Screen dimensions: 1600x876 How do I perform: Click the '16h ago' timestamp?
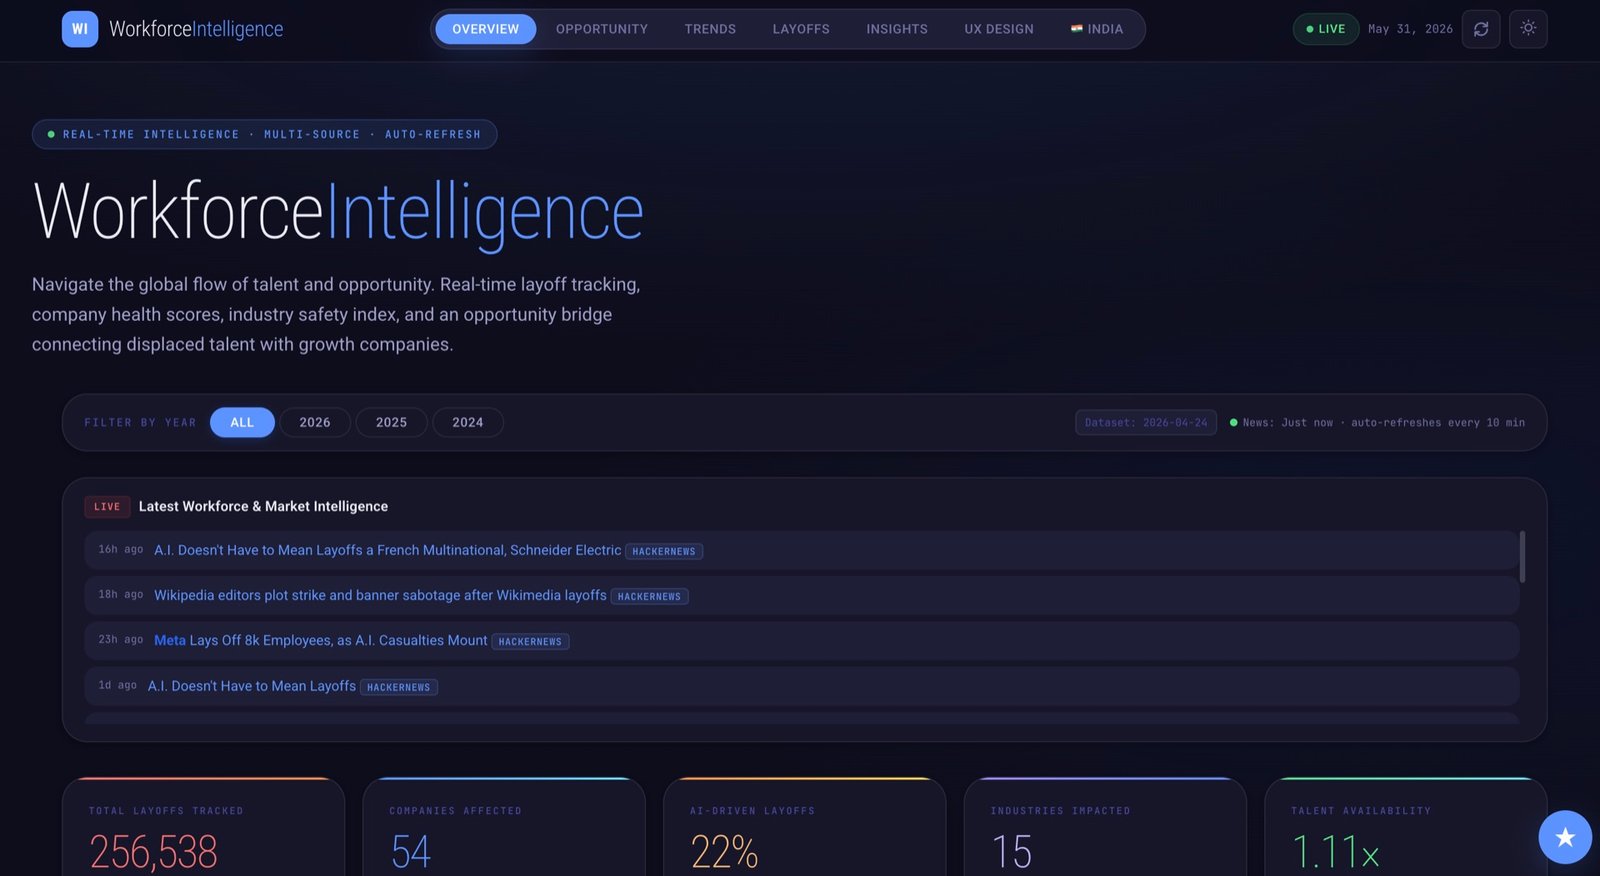(121, 550)
